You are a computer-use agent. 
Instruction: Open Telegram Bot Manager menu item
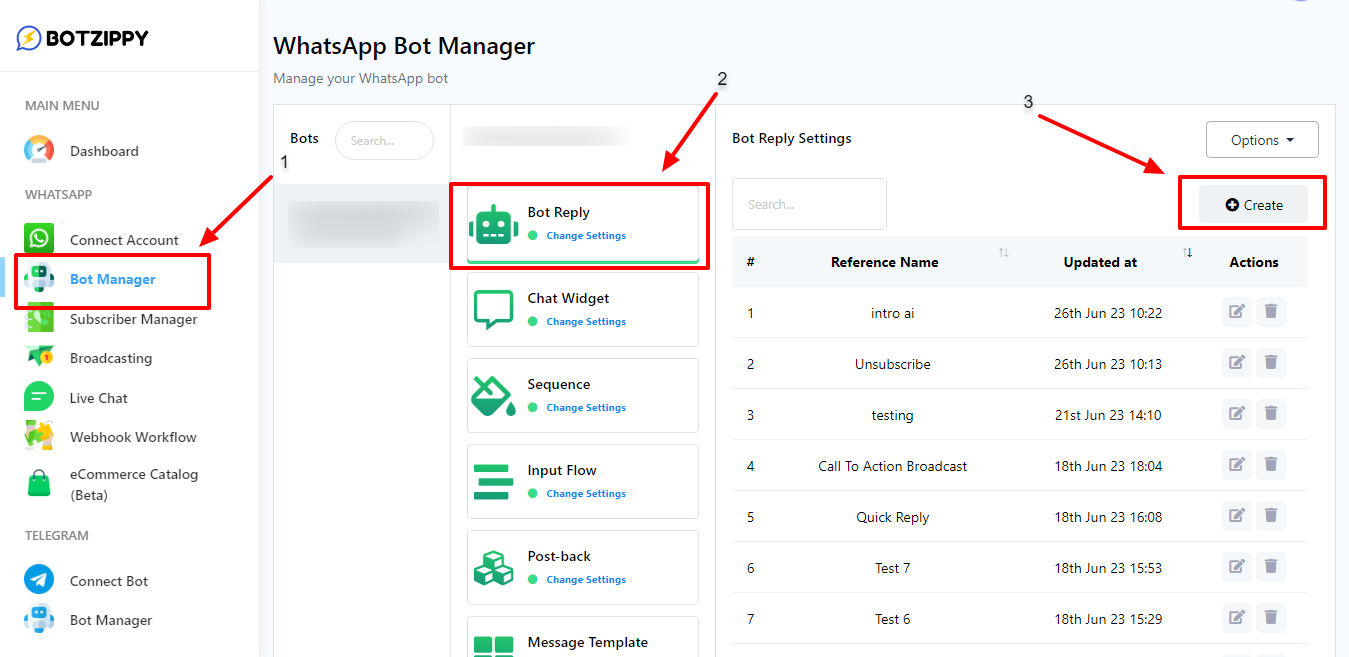click(x=111, y=620)
